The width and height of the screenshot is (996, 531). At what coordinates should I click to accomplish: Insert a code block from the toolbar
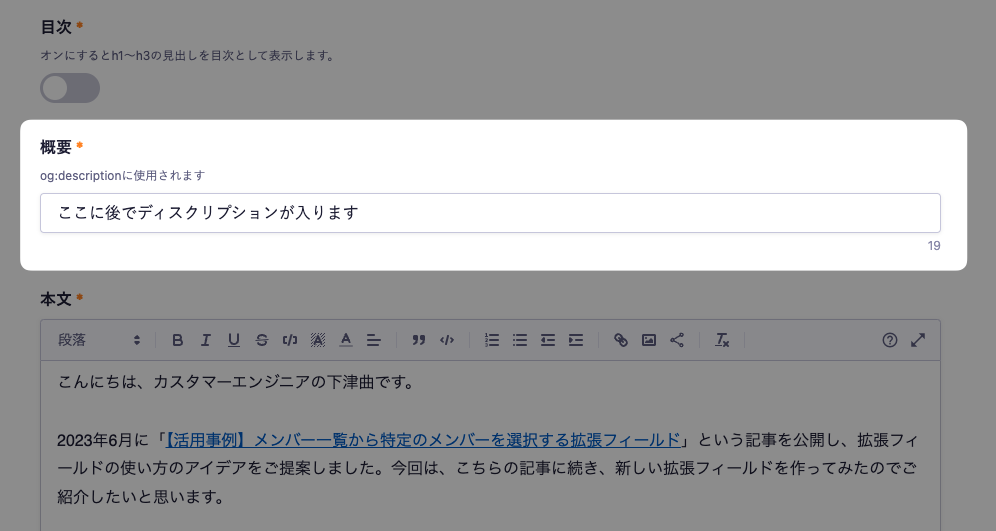pyautogui.click(x=447, y=340)
